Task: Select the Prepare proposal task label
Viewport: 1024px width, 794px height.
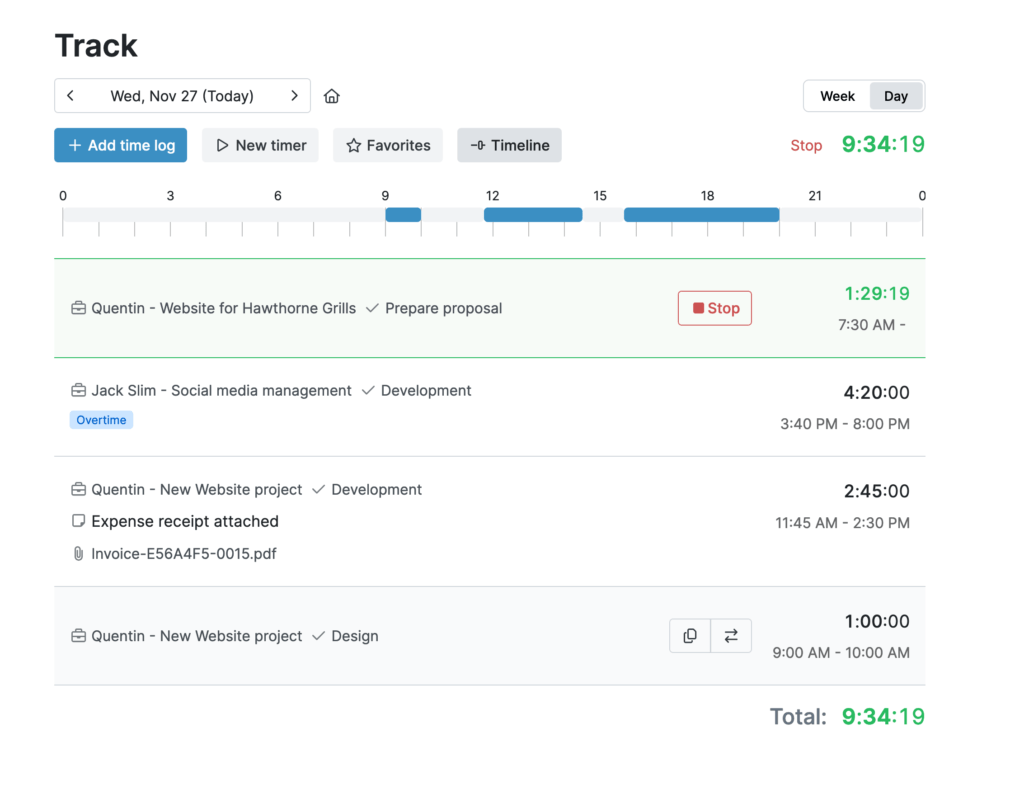Action: [x=443, y=308]
